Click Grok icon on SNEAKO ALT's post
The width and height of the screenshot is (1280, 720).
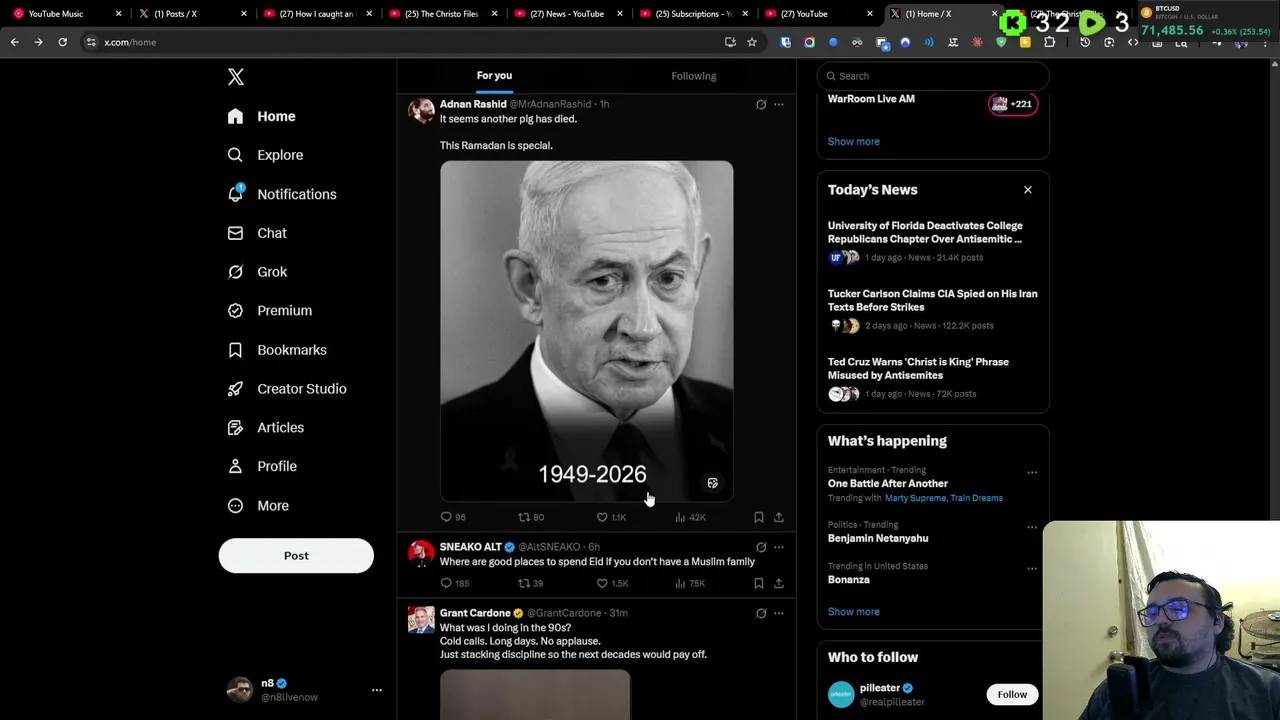click(761, 547)
